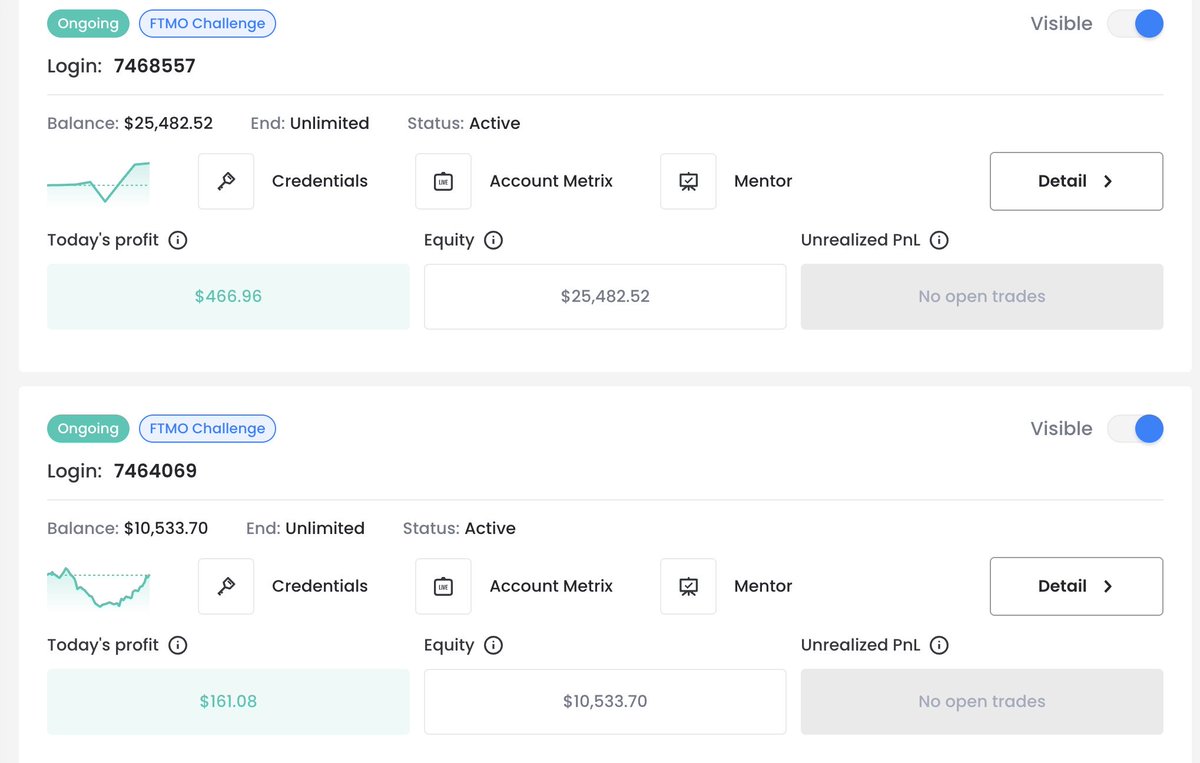Open Detail for account 7464069
The width and height of the screenshot is (1200, 763).
(x=1076, y=586)
